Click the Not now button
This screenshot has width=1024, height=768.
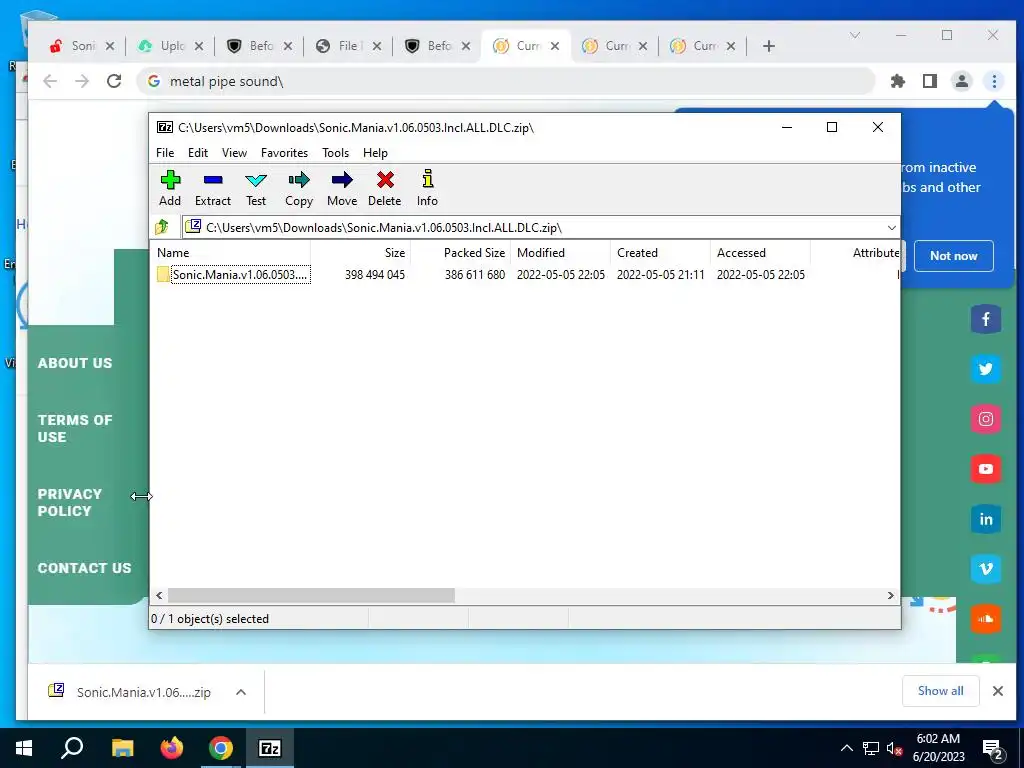click(953, 256)
